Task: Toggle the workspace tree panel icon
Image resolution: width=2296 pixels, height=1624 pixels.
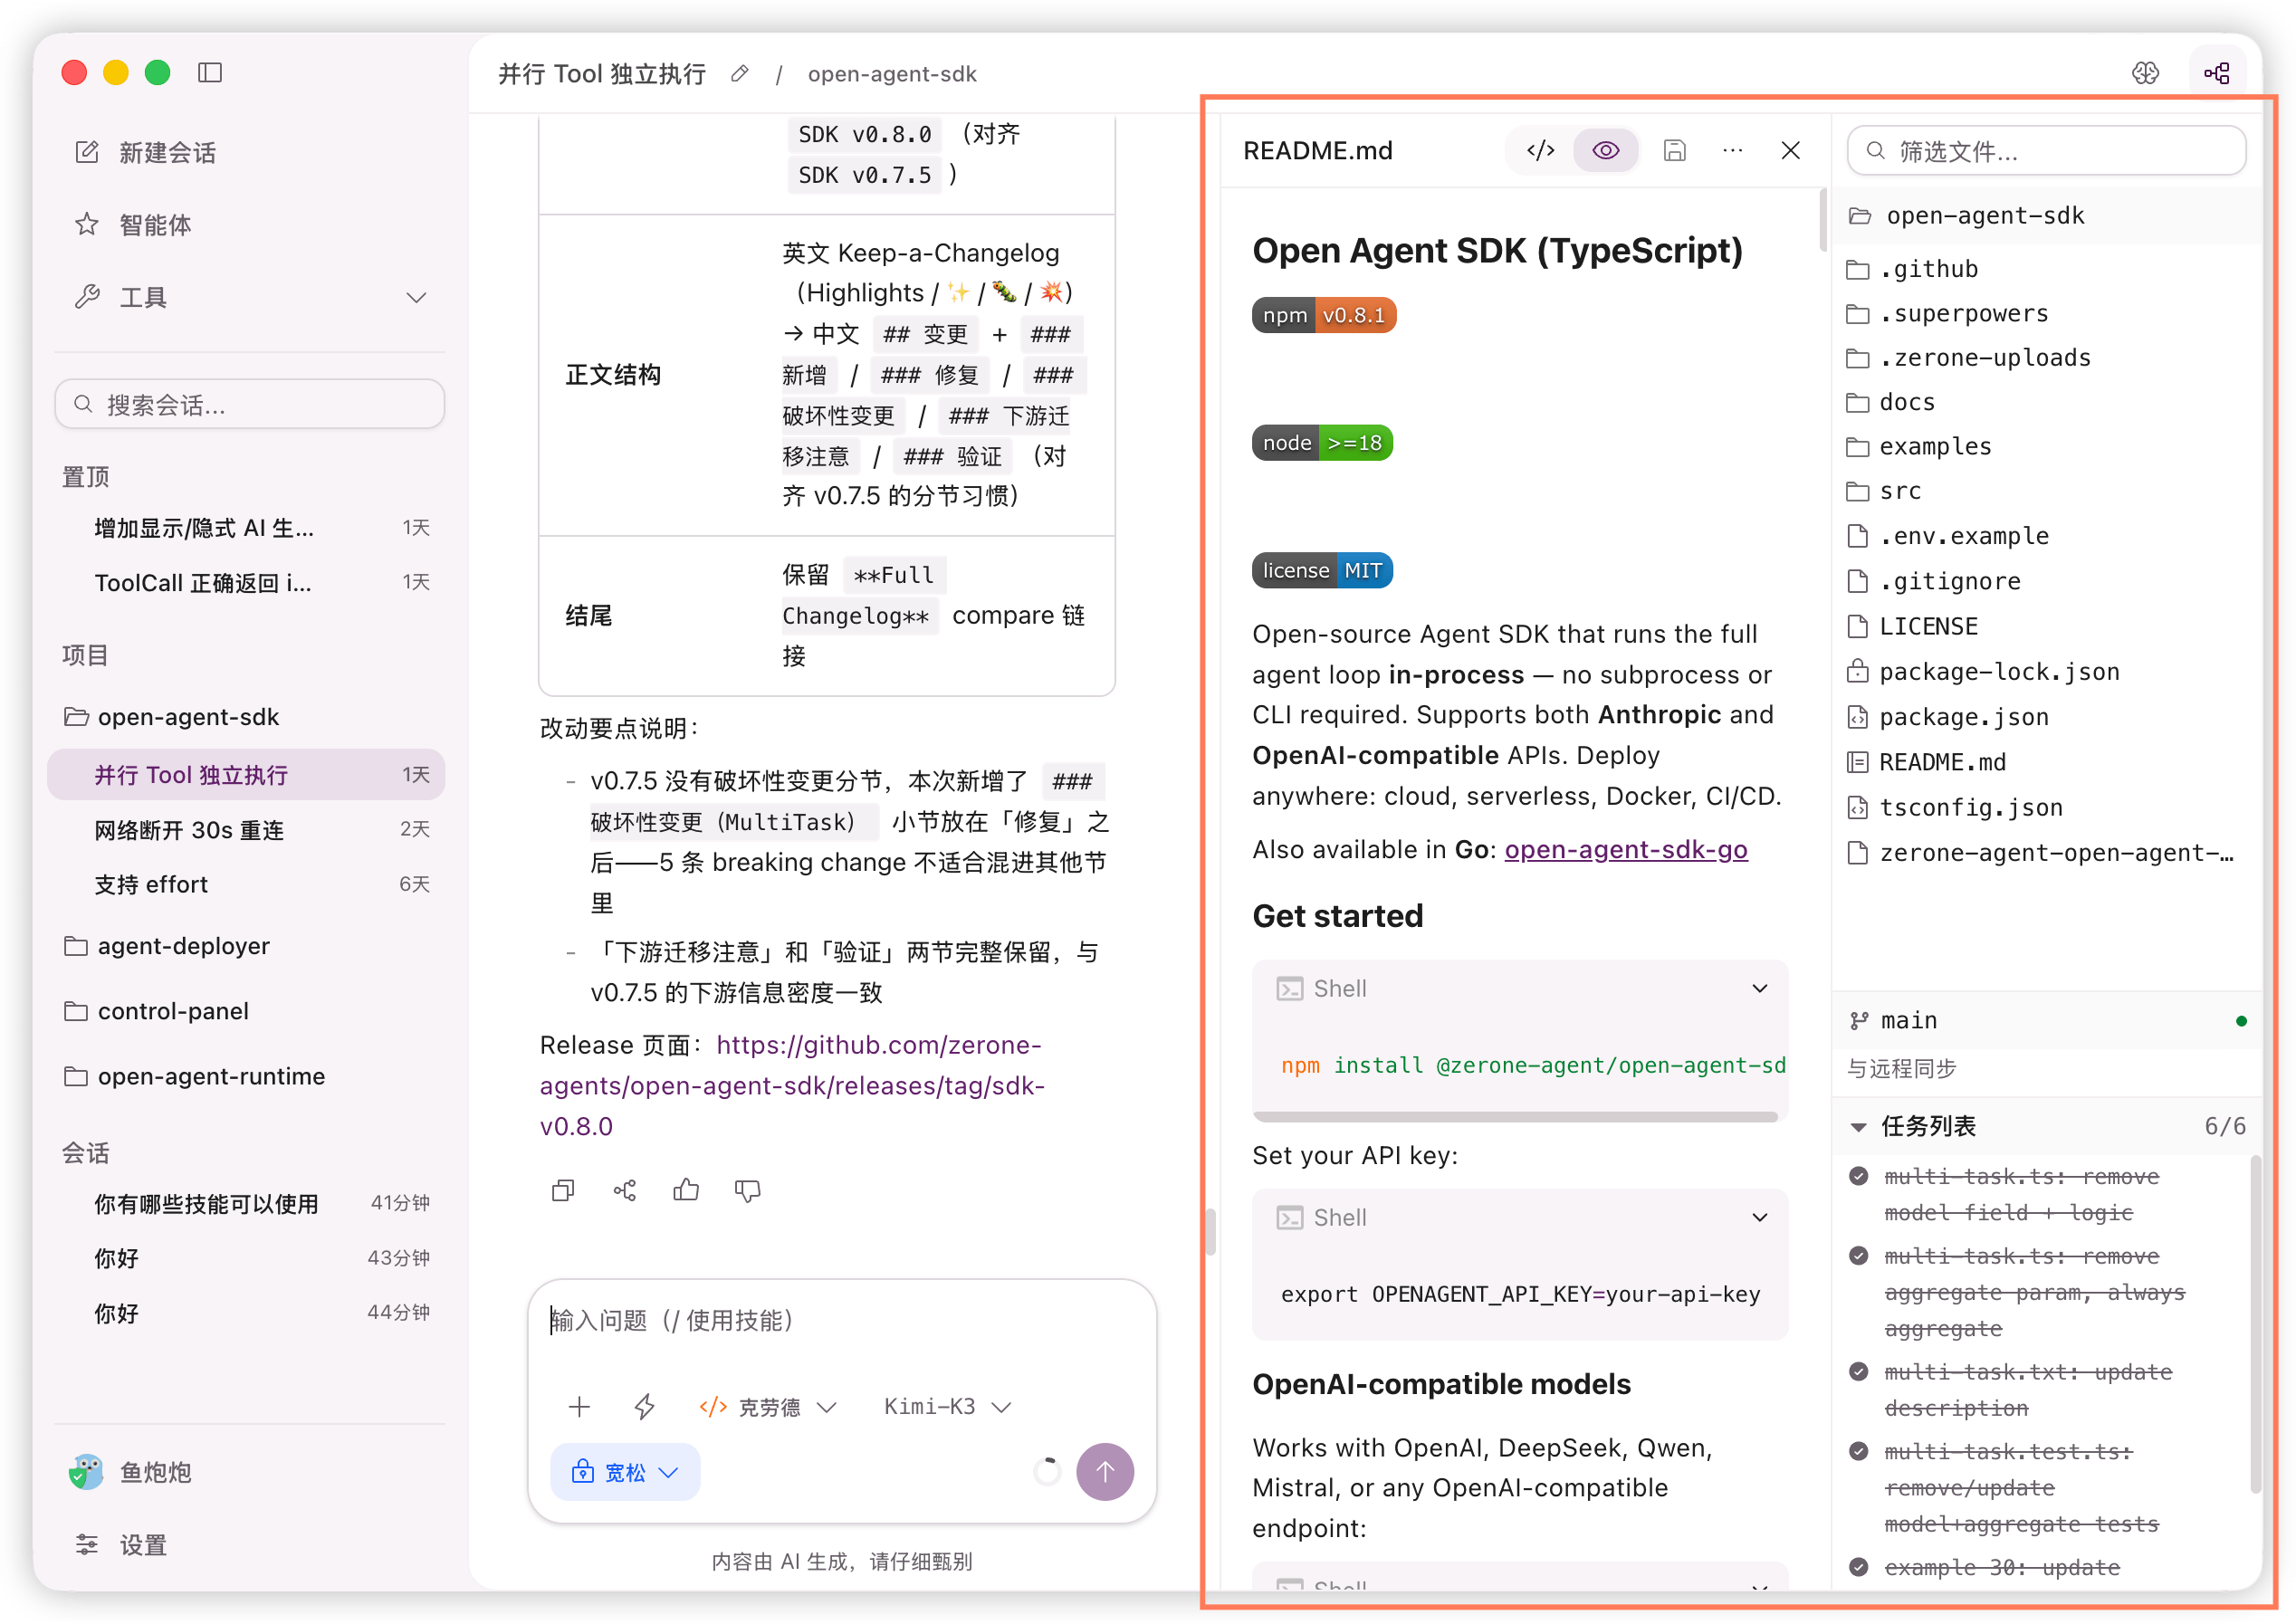Action: click(x=2217, y=72)
